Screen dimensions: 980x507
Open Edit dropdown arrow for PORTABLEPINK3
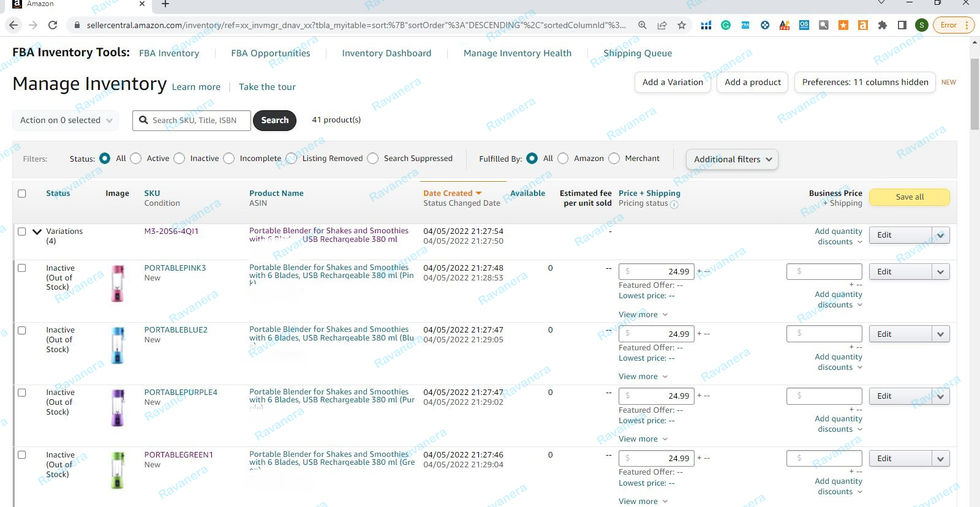click(x=941, y=272)
